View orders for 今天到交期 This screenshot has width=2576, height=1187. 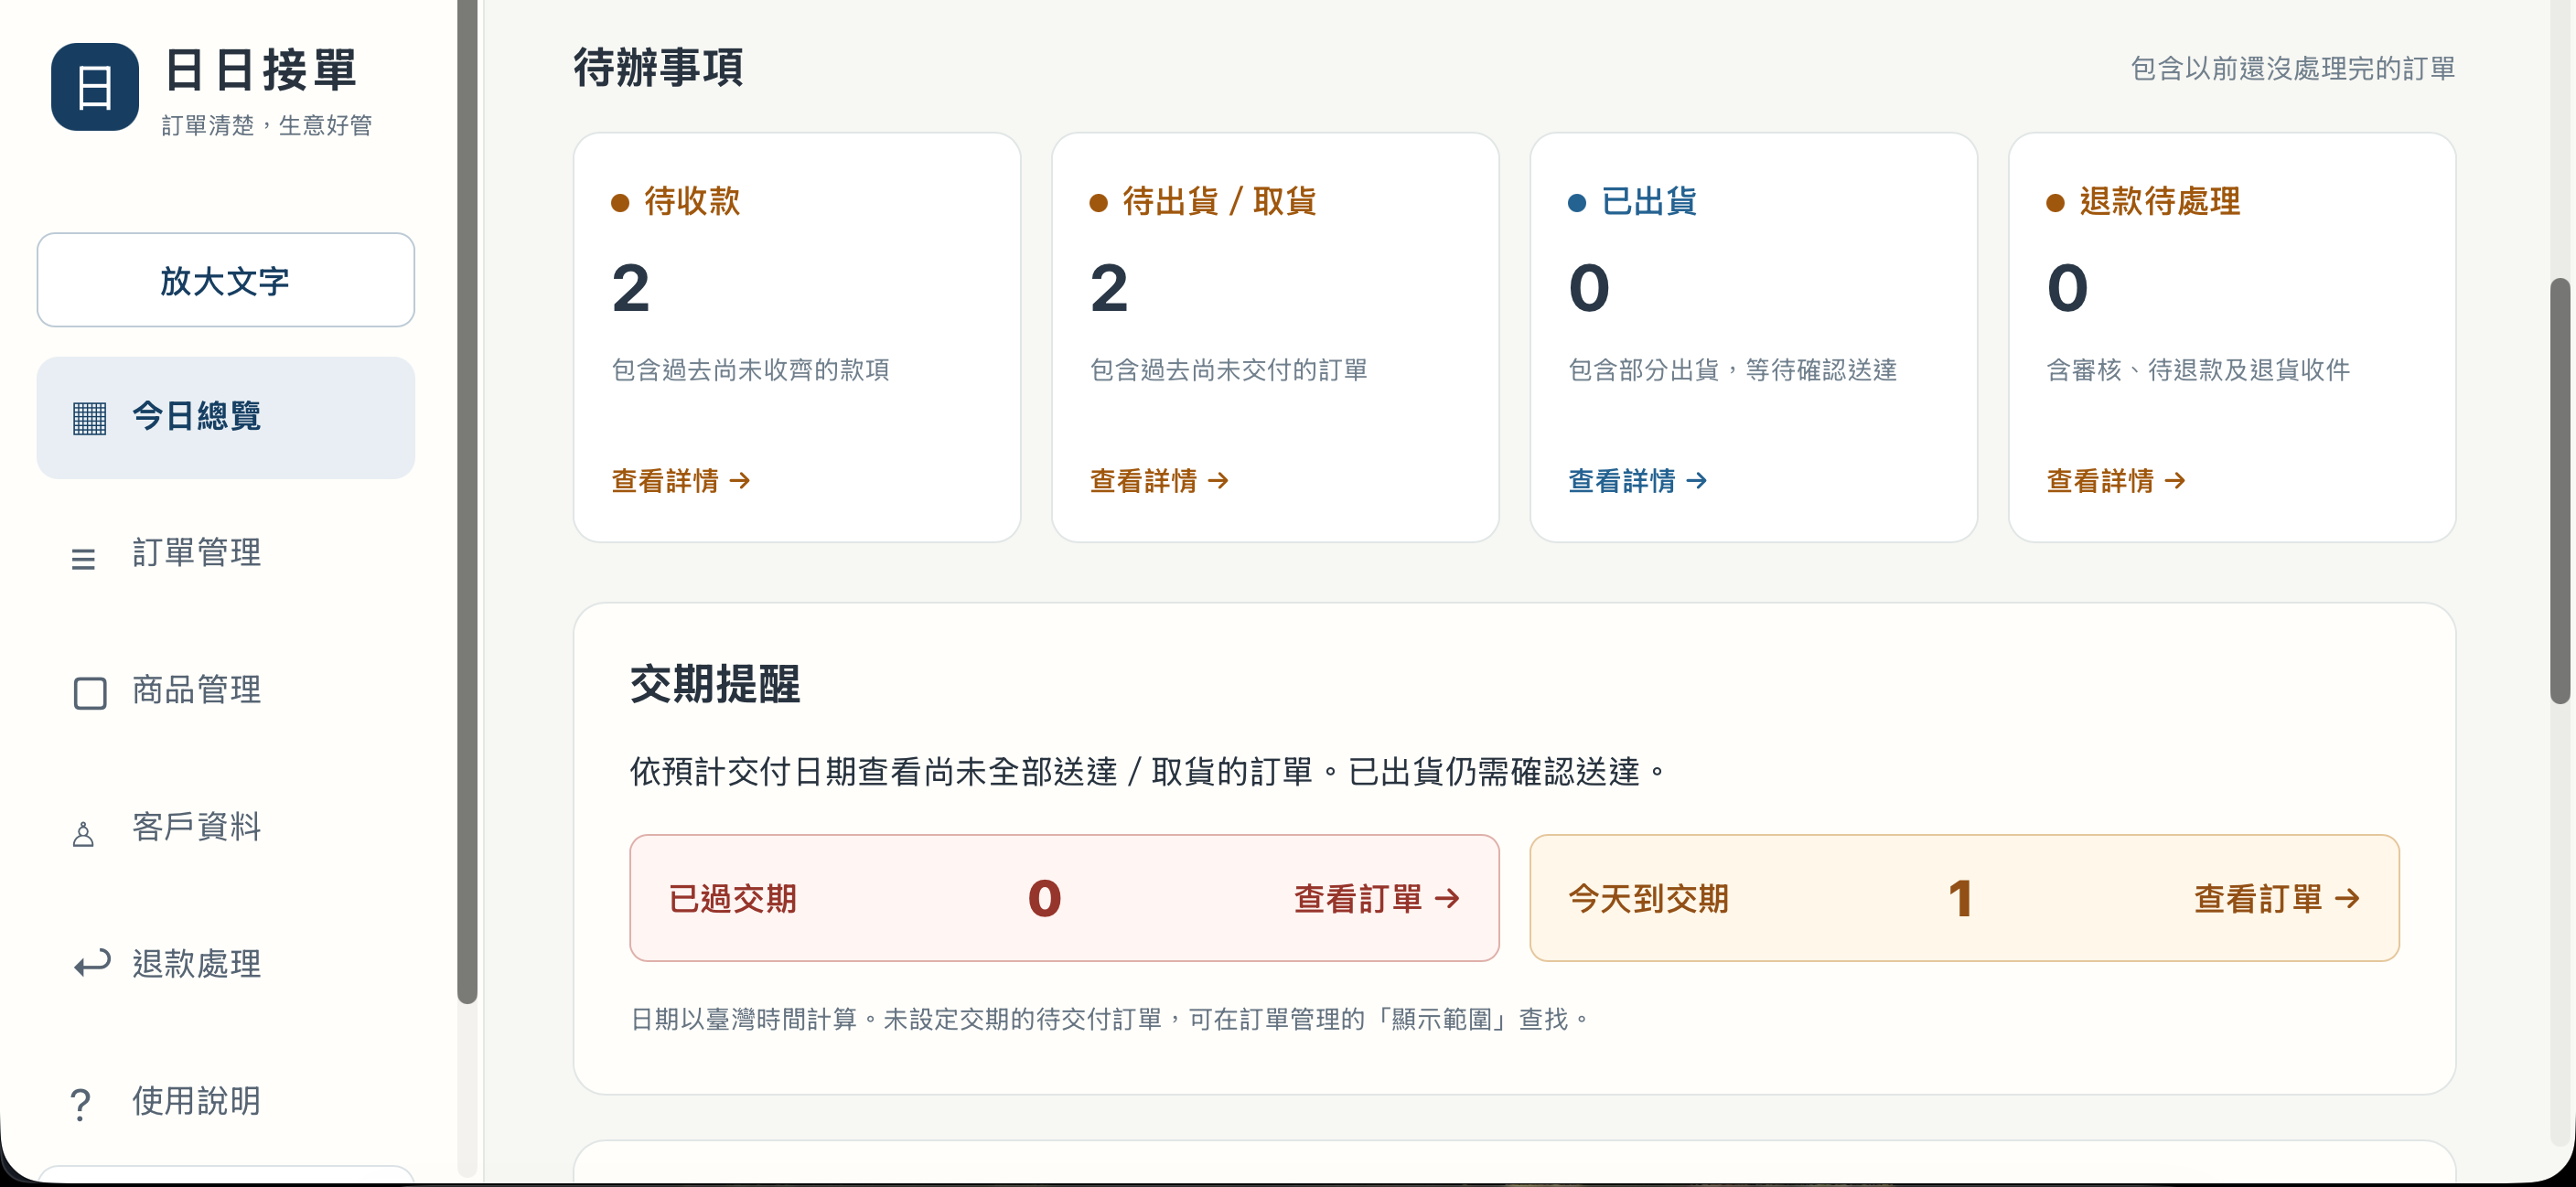pyautogui.click(x=2277, y=899)
